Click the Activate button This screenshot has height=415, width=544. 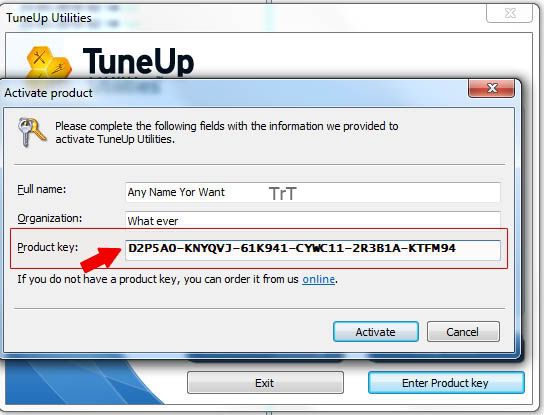pyautogui.click(x=375, y=332)
